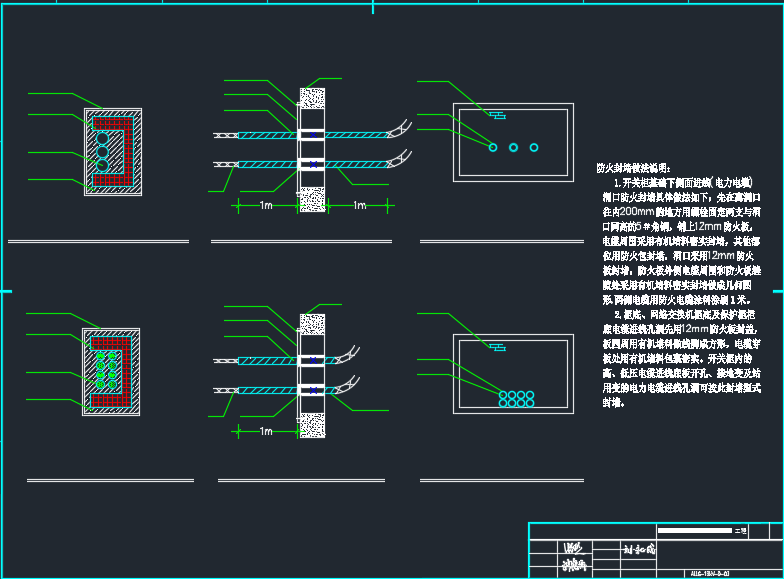Select the cluster of eight cyan circles in the lower-right plan

(x=516, y=399)
